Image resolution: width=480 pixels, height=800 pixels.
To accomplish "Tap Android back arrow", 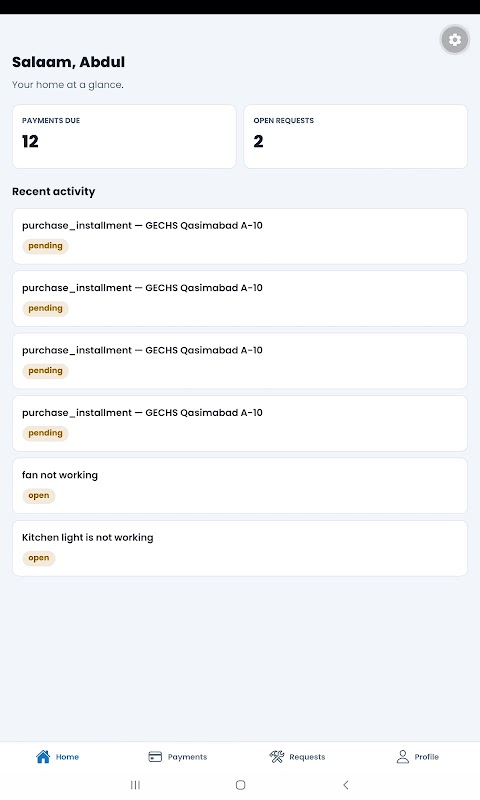I will point(346,785).
